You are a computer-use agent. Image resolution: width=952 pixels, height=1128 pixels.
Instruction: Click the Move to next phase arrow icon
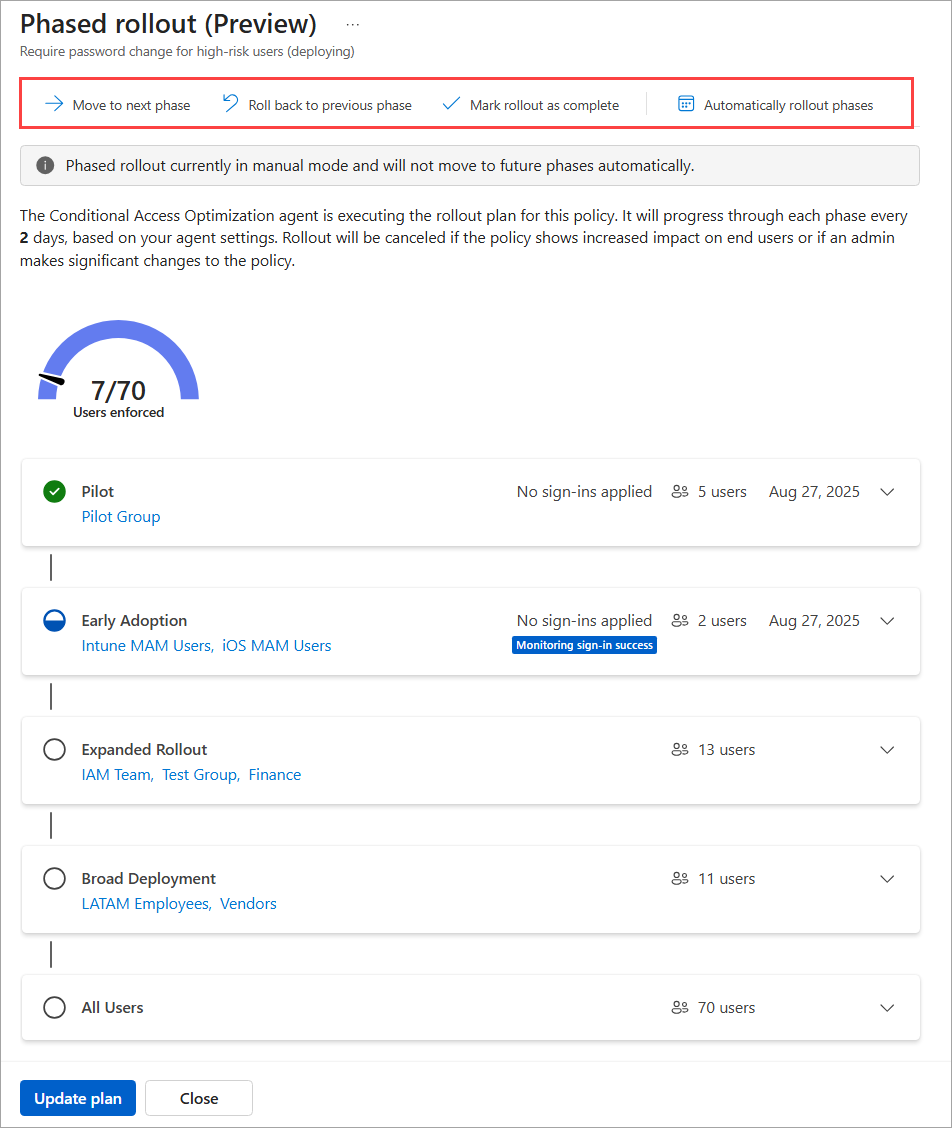point(54,104)
